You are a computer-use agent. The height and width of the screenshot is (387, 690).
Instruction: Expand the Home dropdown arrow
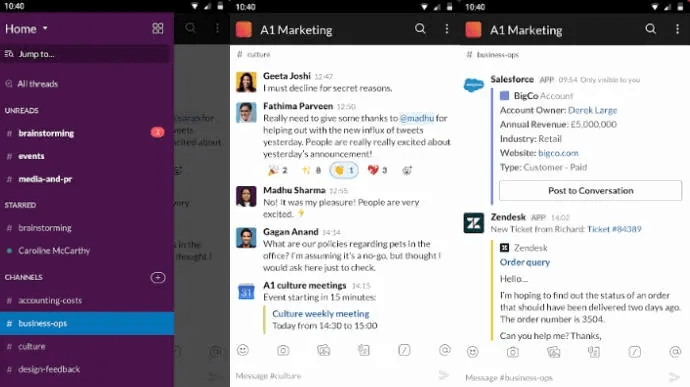[45, 29]
